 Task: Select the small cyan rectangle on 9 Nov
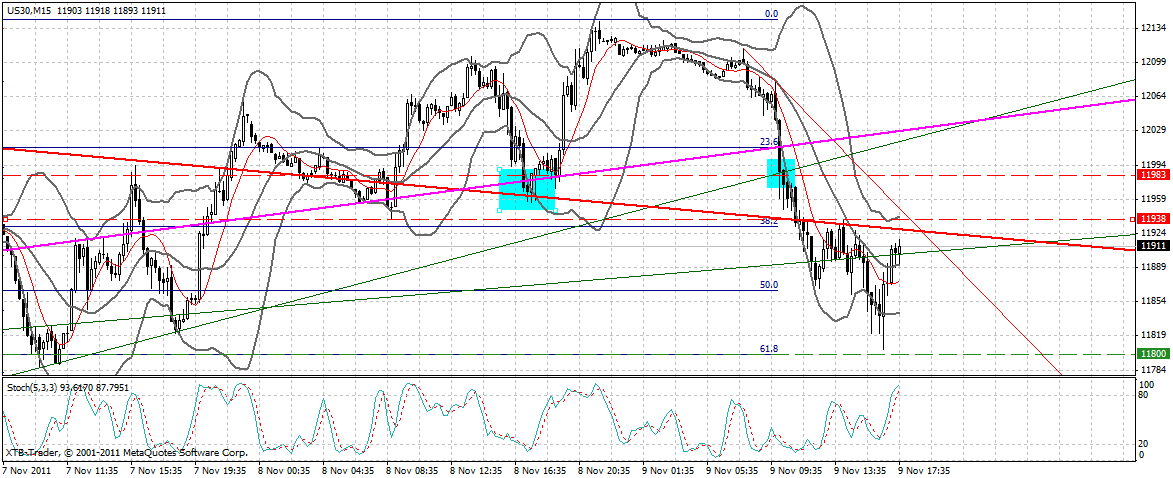click(781, 173)
